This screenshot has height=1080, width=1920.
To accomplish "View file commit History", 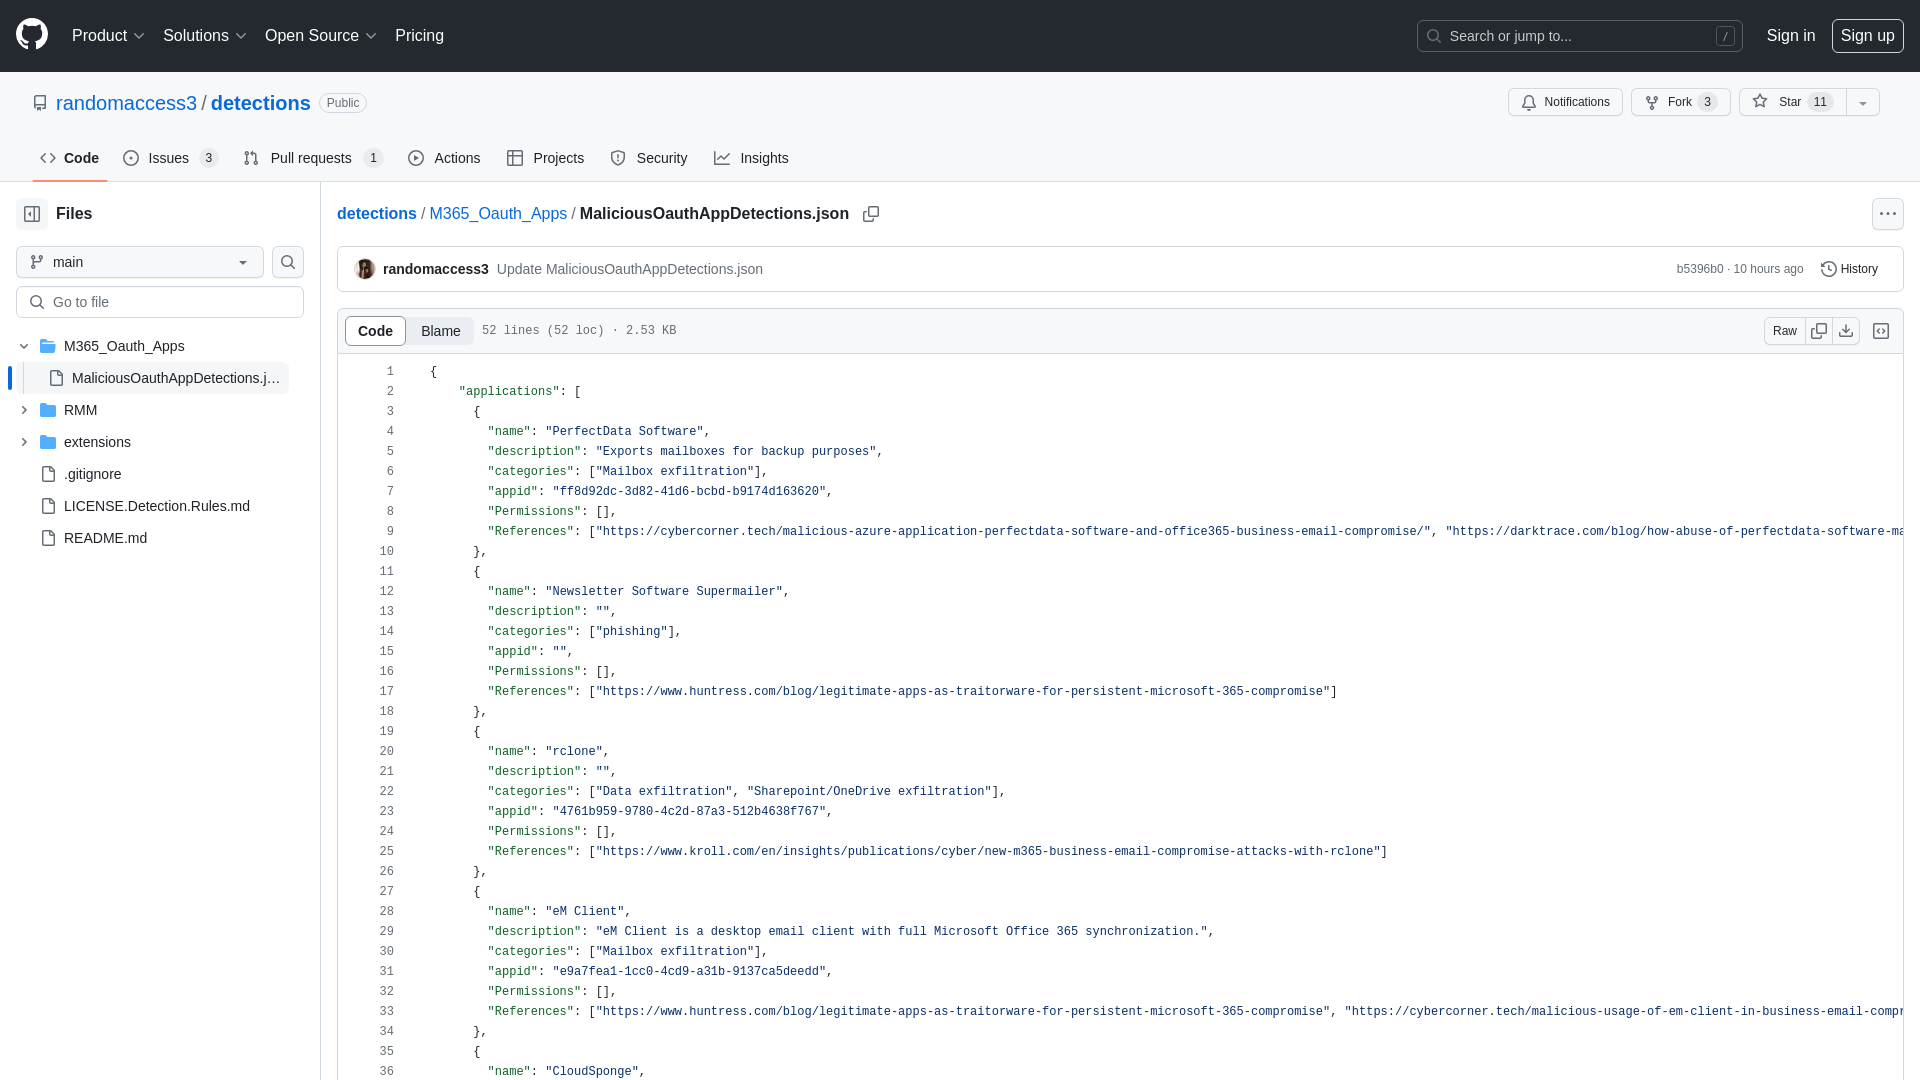I will (1849, 269).
